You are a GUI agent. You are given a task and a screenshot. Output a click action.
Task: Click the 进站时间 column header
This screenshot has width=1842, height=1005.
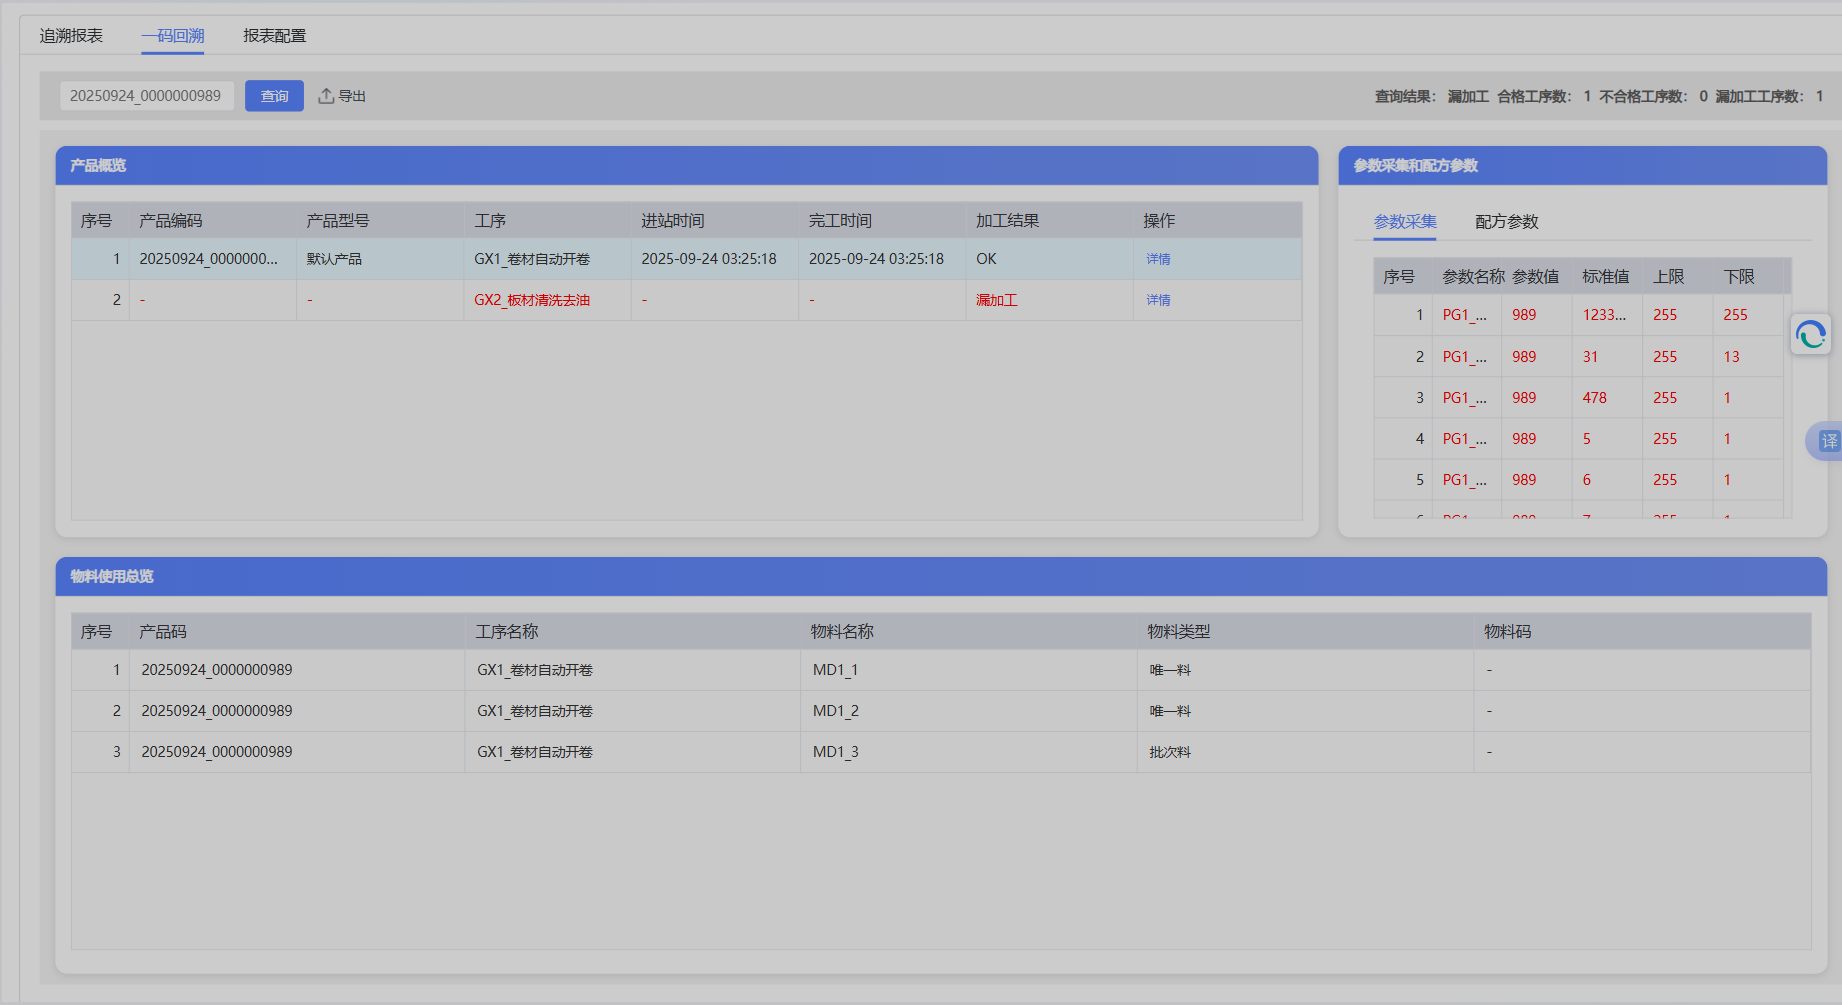point(672,221)
